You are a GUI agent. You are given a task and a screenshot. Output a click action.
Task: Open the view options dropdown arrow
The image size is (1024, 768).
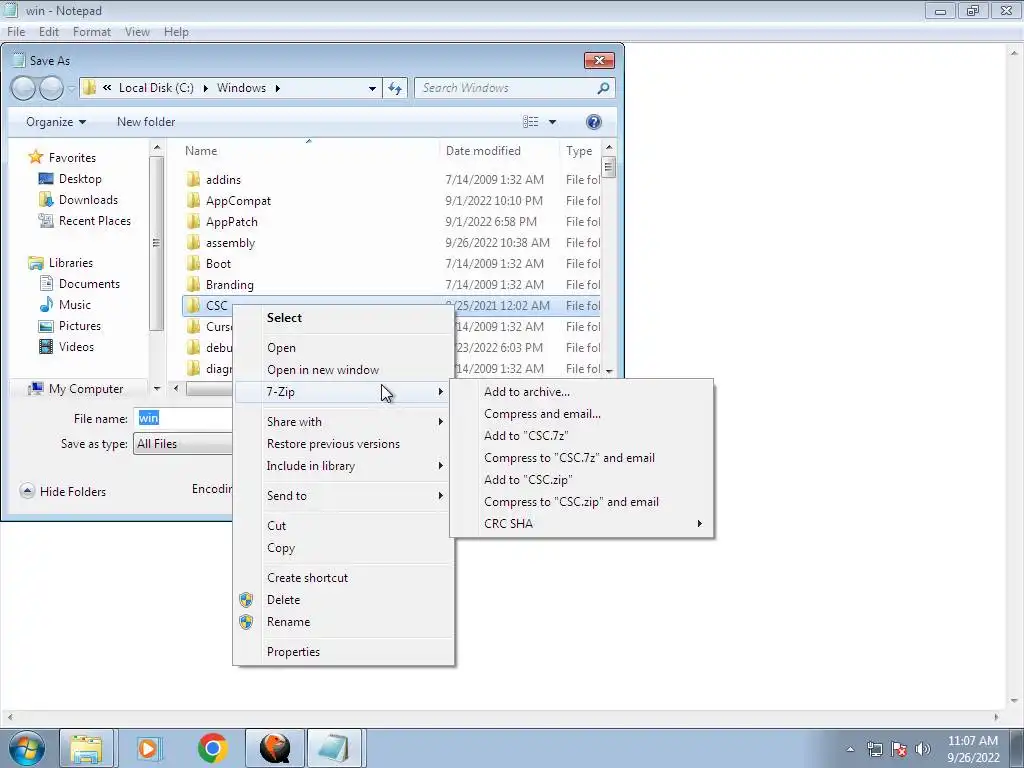(552, 122)
